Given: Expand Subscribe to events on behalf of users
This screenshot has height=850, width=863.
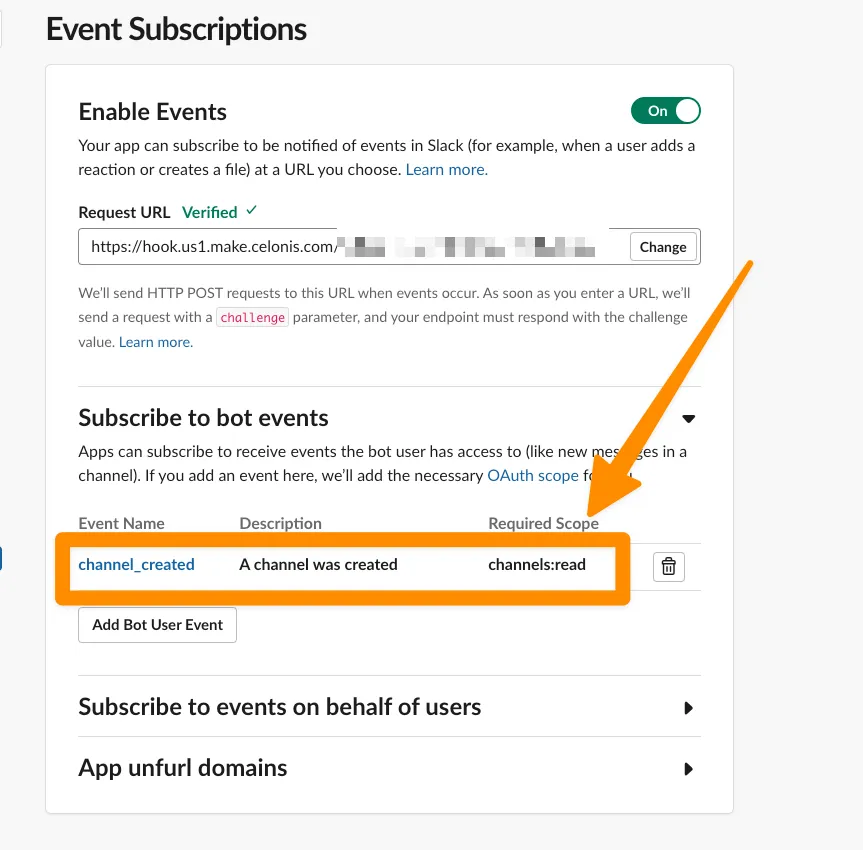Looking at the screenshot, I should click(688, 708).
